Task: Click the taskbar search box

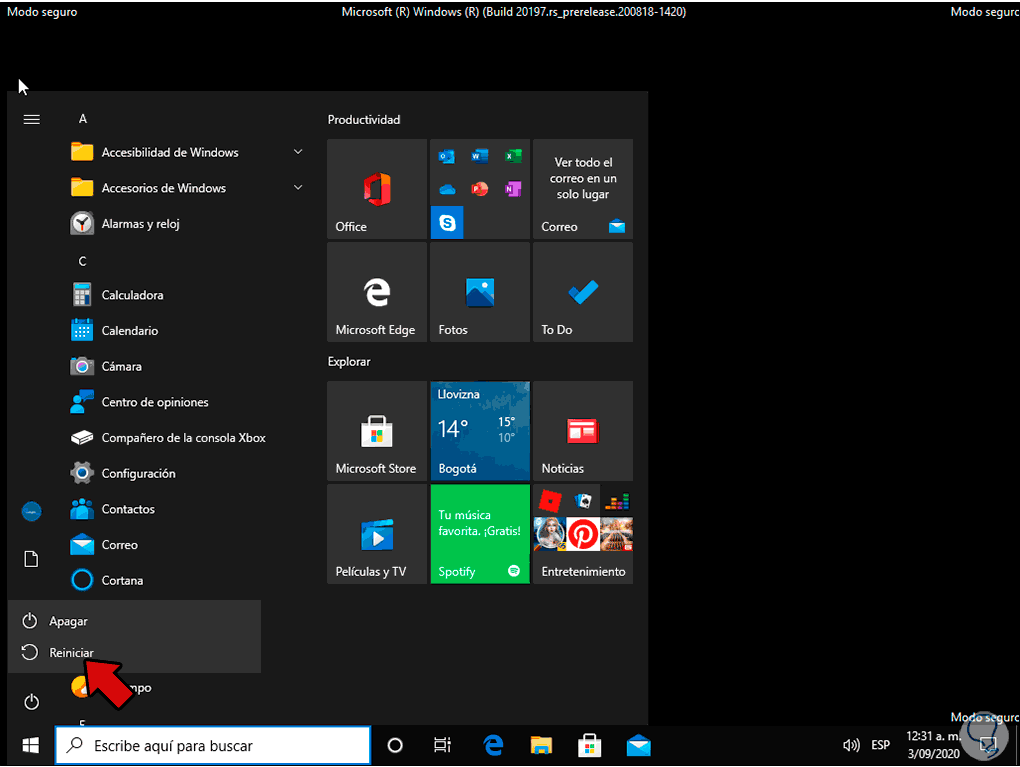Action: [x=213, y=746]
